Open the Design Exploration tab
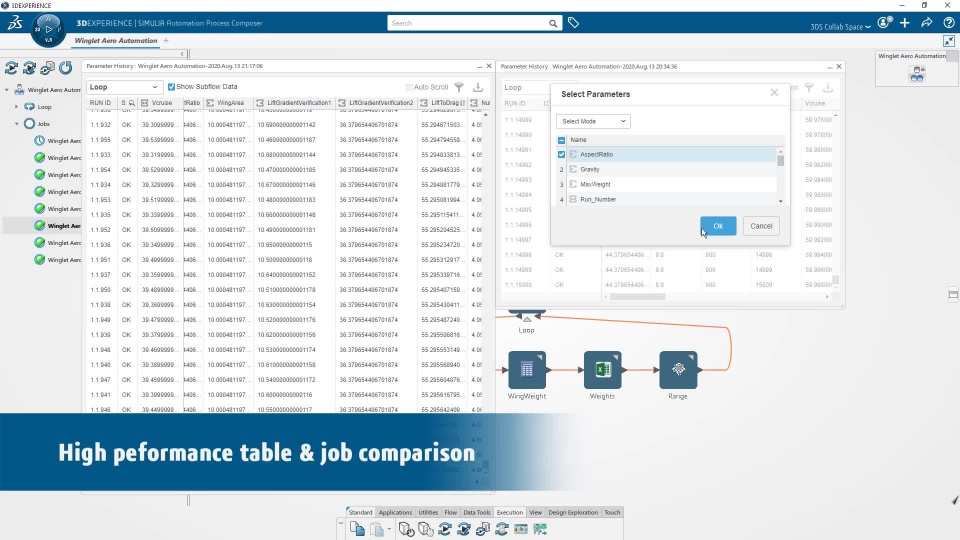 (573, 512)
